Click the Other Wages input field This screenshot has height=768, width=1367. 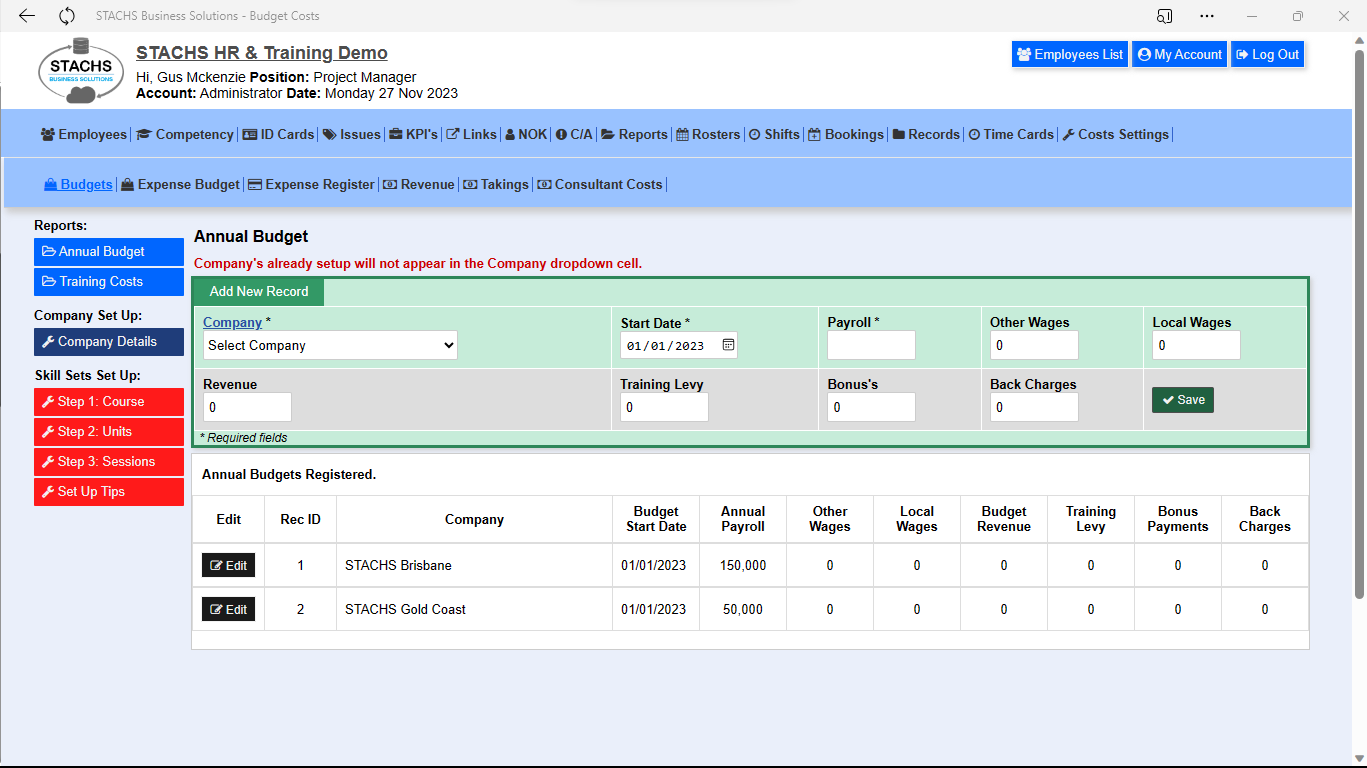pyautogui.click(x=1034, y=345)
